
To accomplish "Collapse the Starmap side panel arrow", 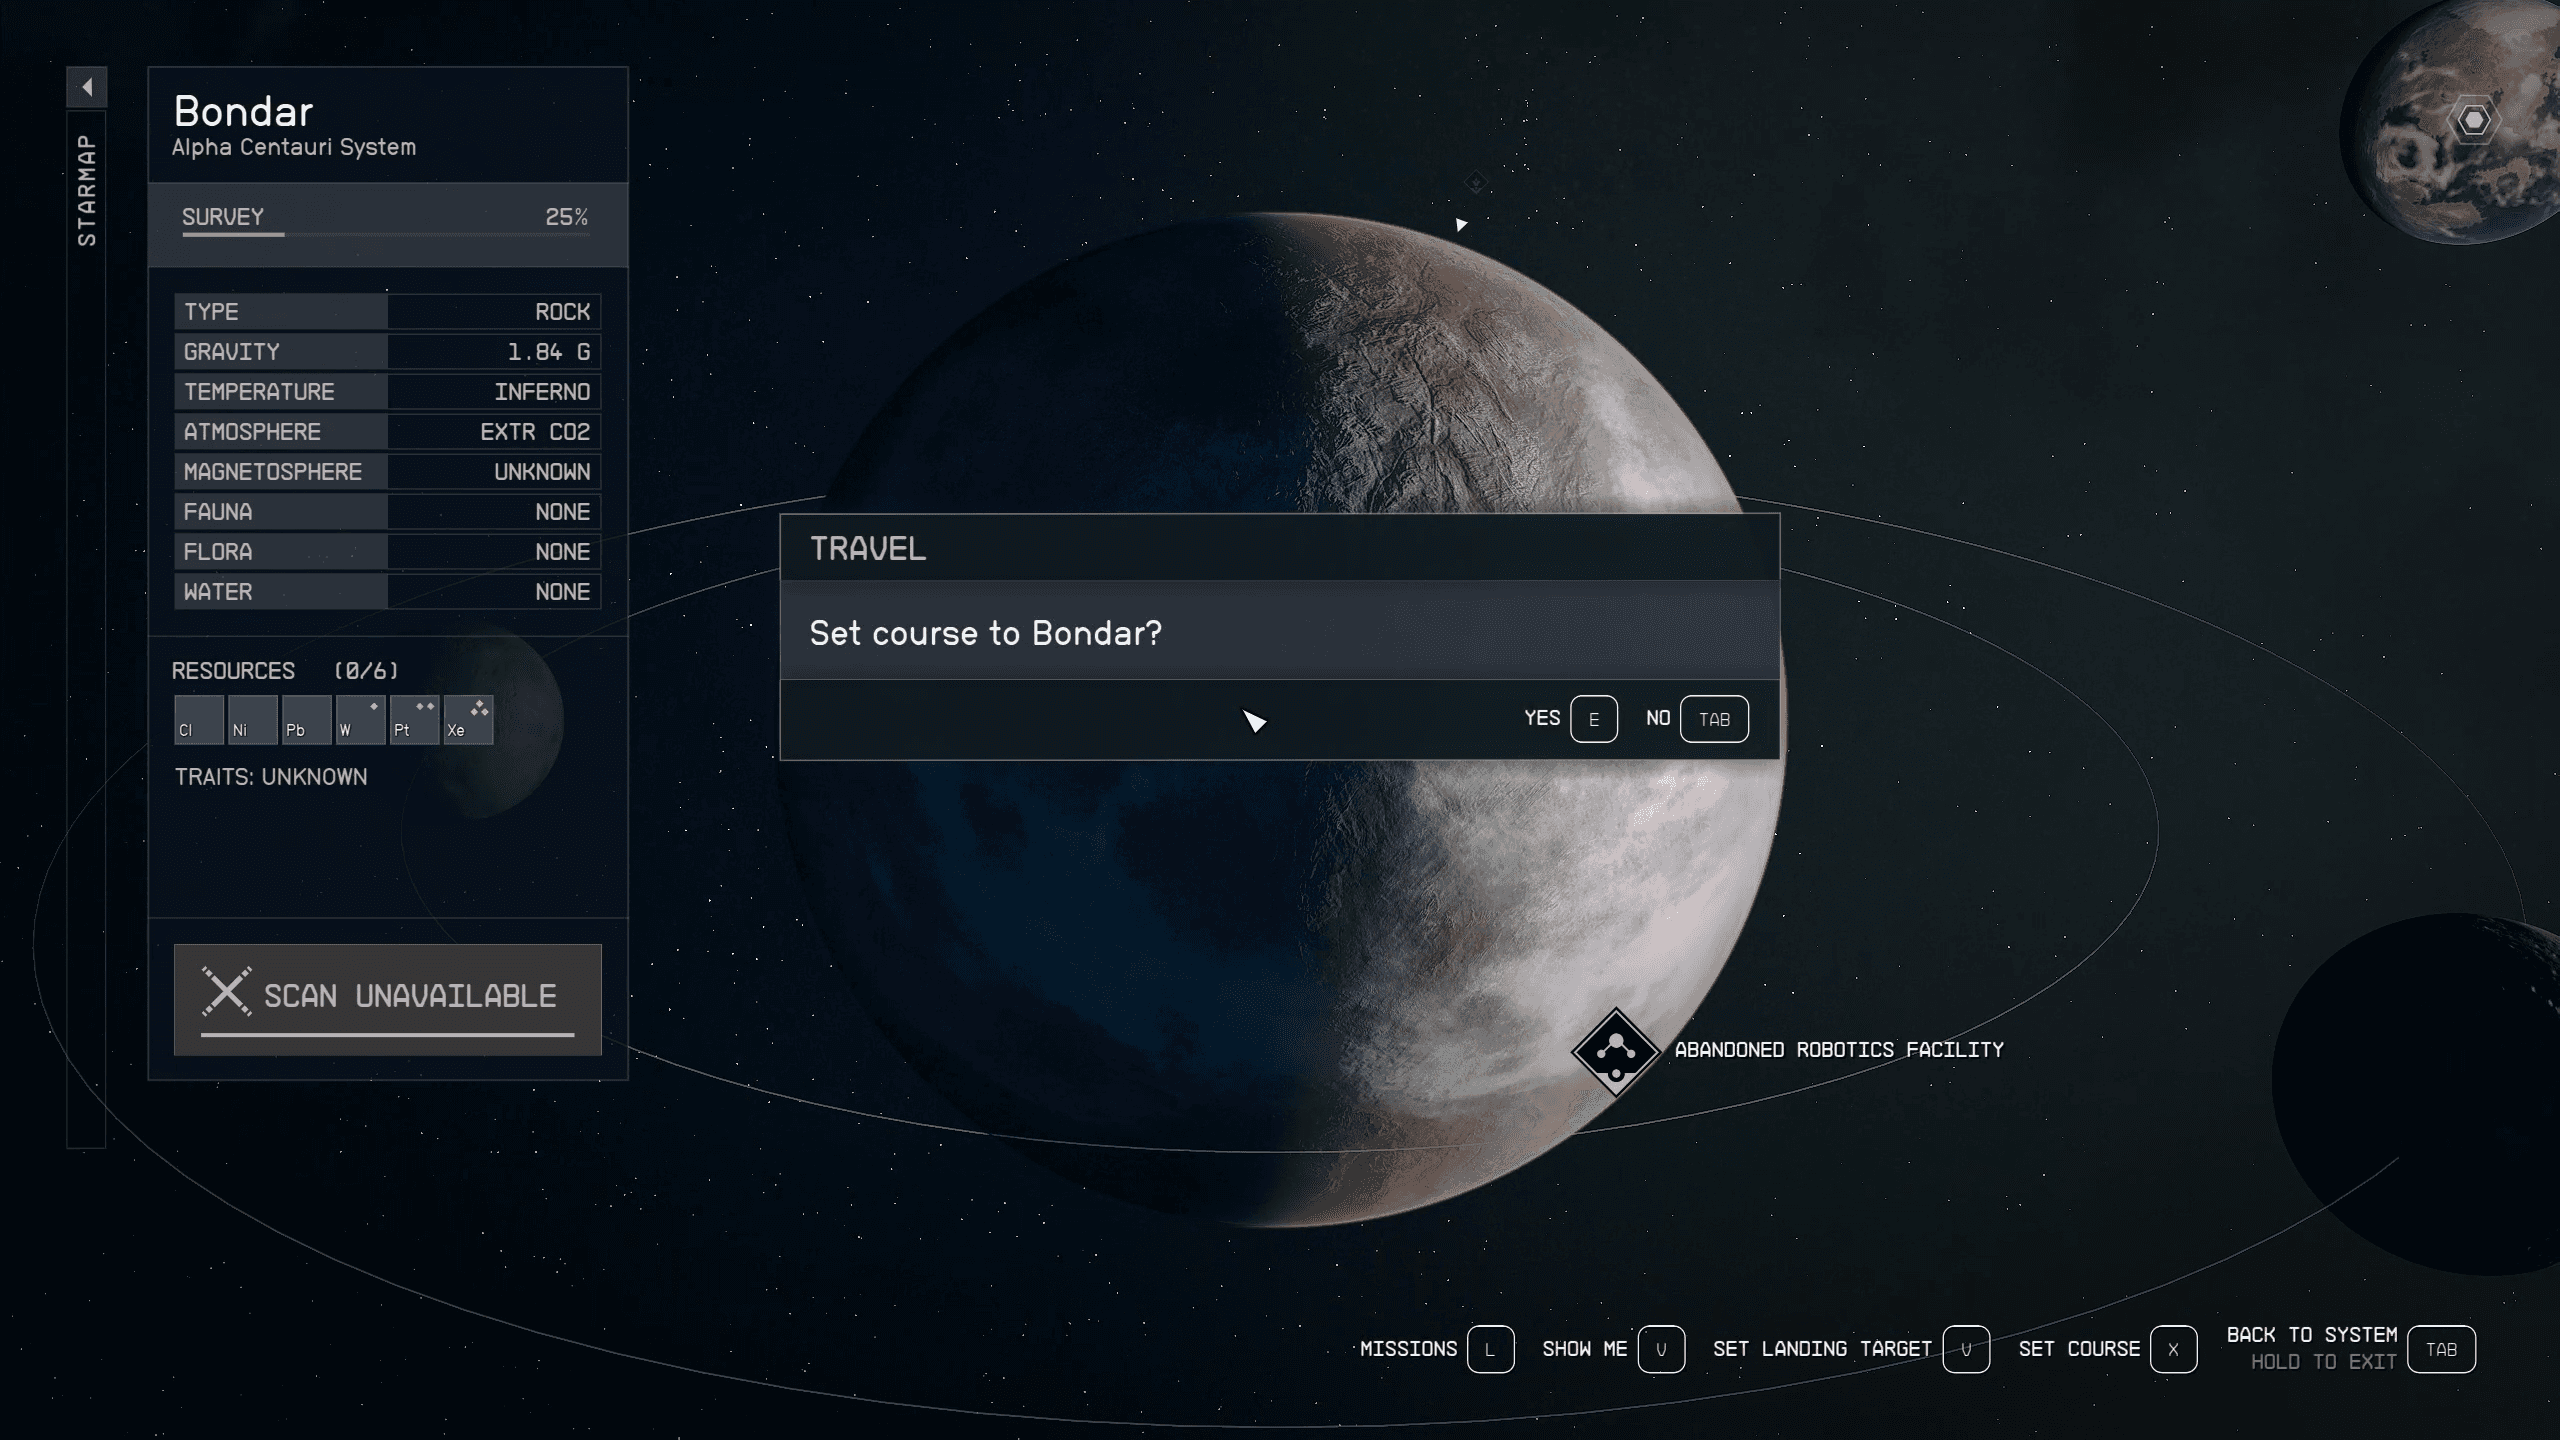I will click(87, 87).
